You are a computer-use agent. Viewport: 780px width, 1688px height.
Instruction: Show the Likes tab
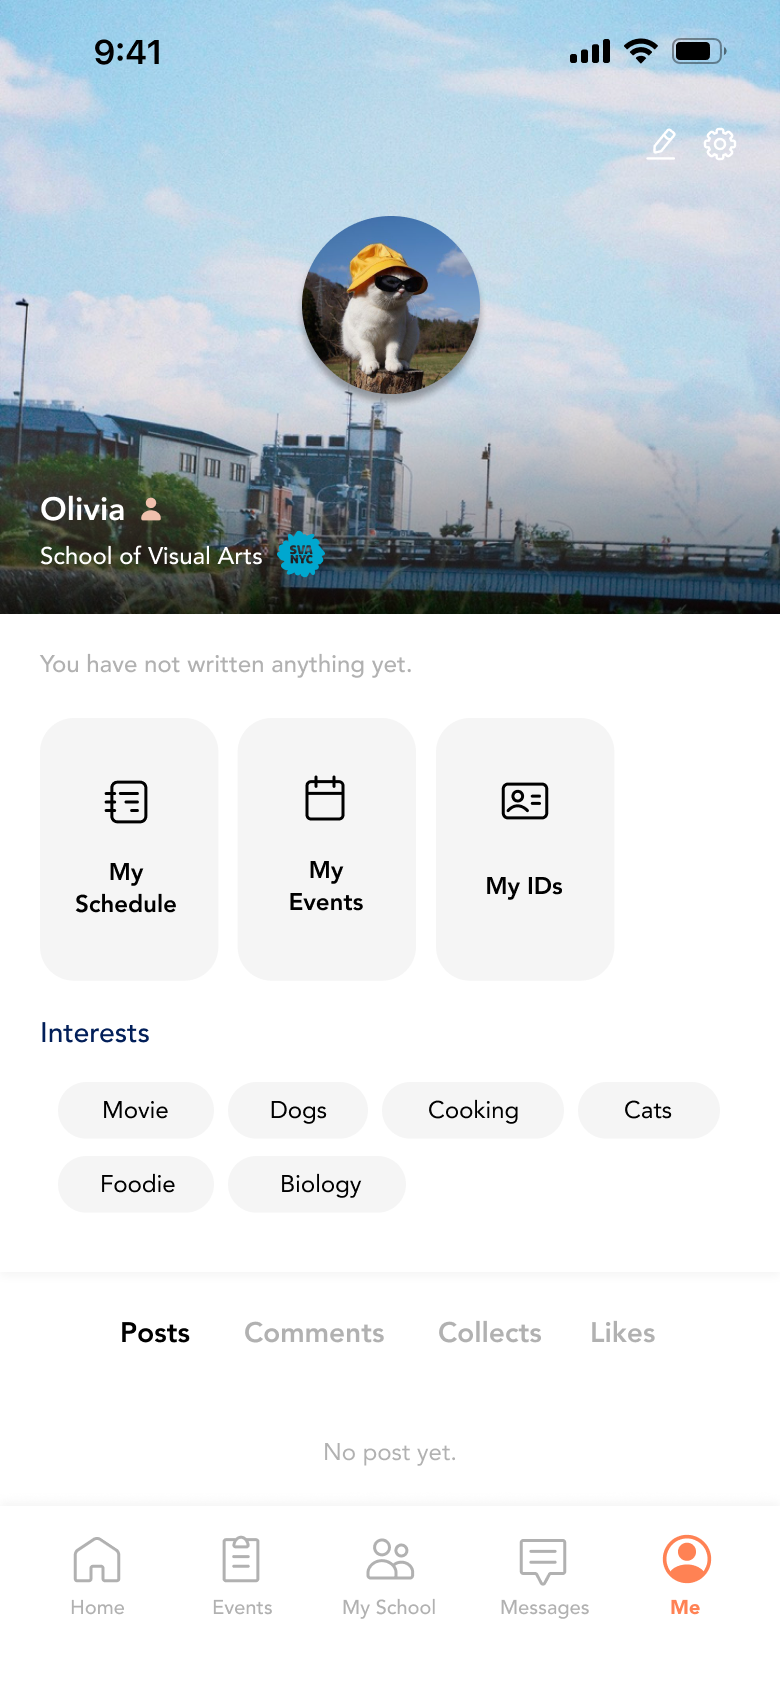coord(622,1333)
